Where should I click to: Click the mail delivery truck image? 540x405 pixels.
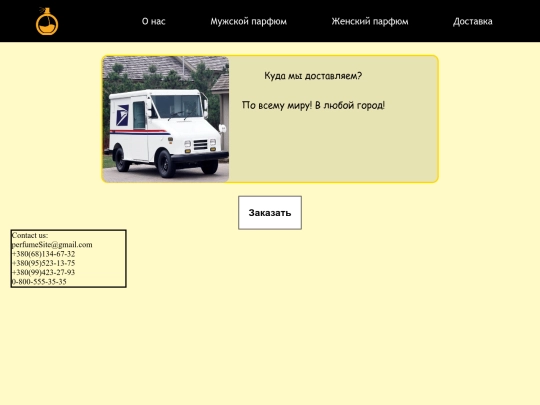pyautogui.click(x=166, y=119)
